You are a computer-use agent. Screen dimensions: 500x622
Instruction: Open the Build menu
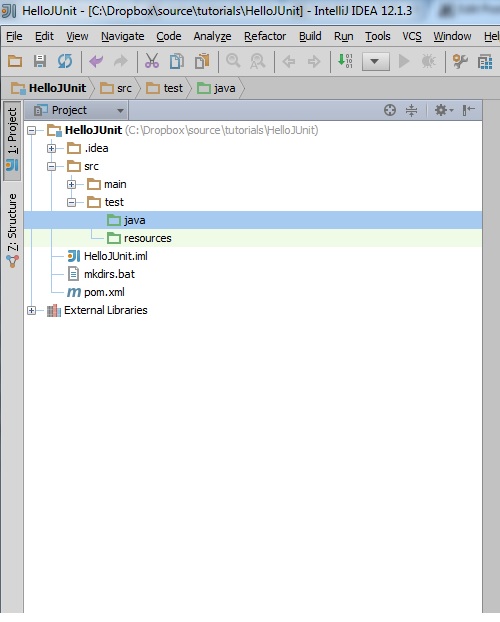310,36
